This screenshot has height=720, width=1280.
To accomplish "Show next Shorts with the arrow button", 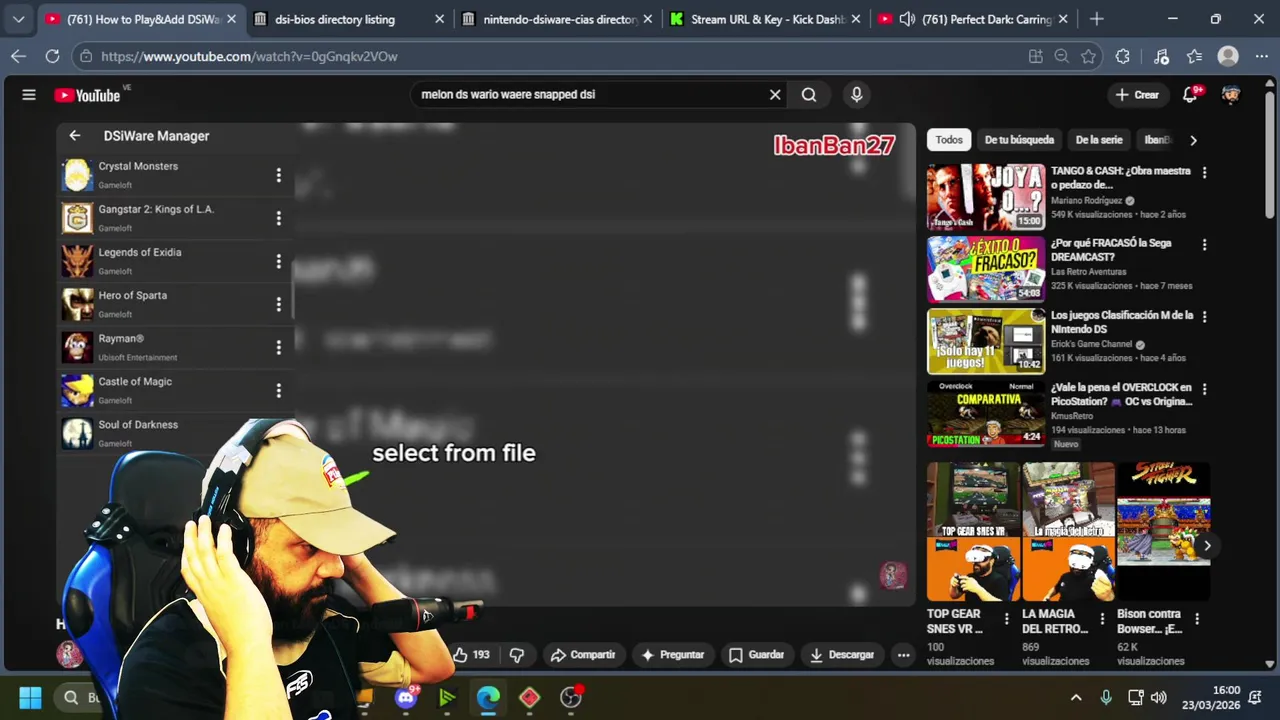I will [1207, 546].
